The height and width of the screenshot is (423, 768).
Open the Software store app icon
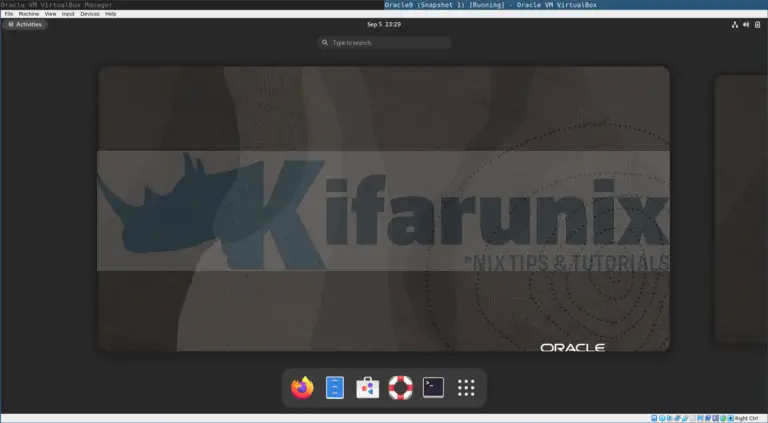[x=367, y=387]
